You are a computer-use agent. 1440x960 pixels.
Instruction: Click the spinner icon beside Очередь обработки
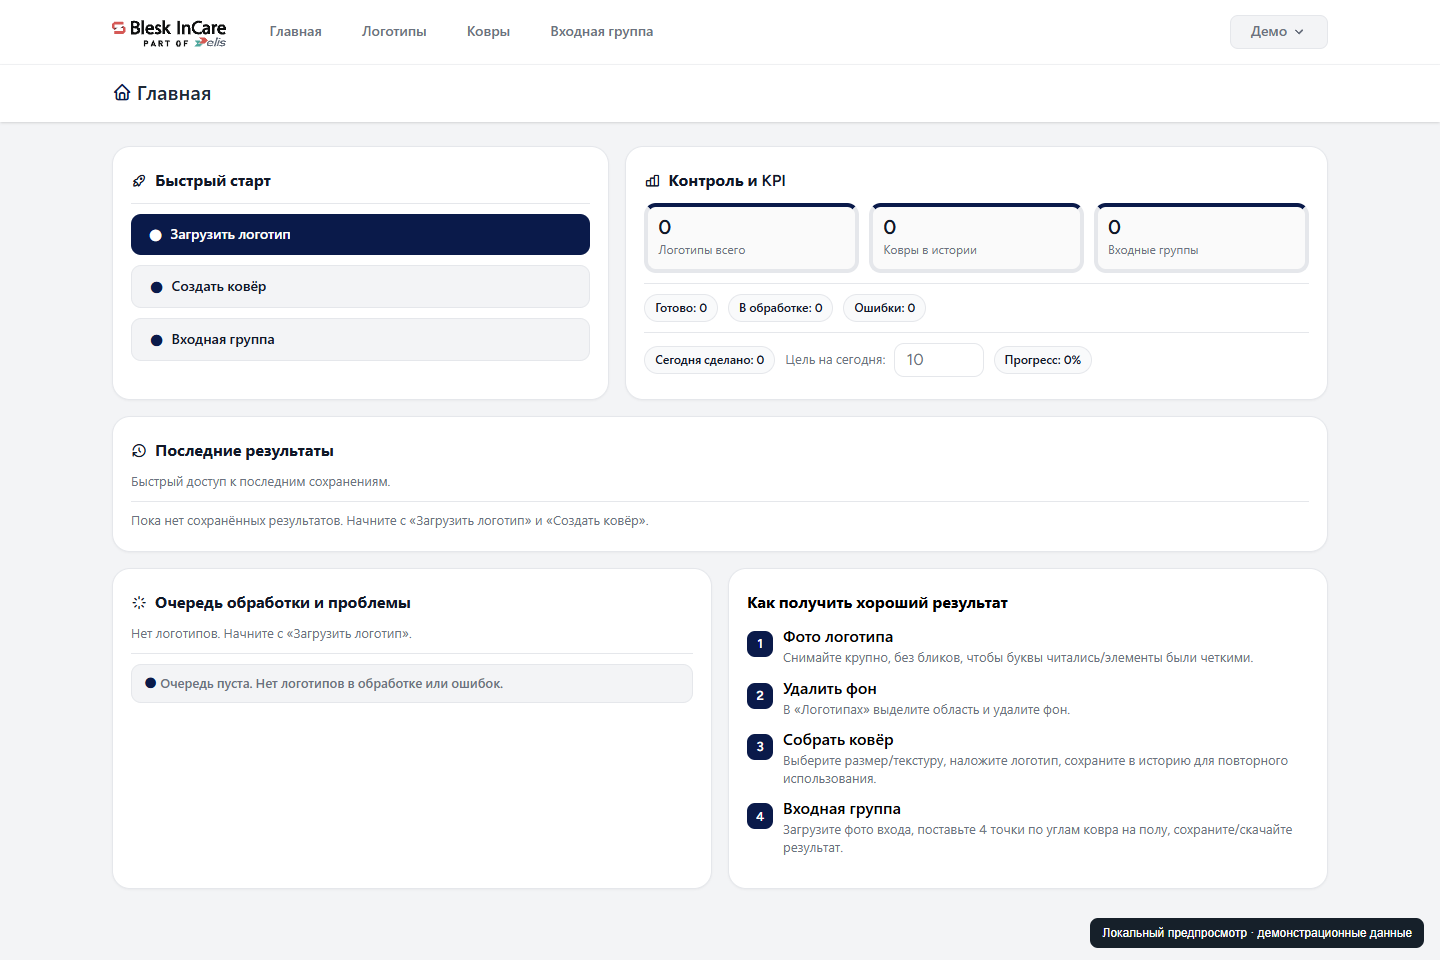[139, 603]
